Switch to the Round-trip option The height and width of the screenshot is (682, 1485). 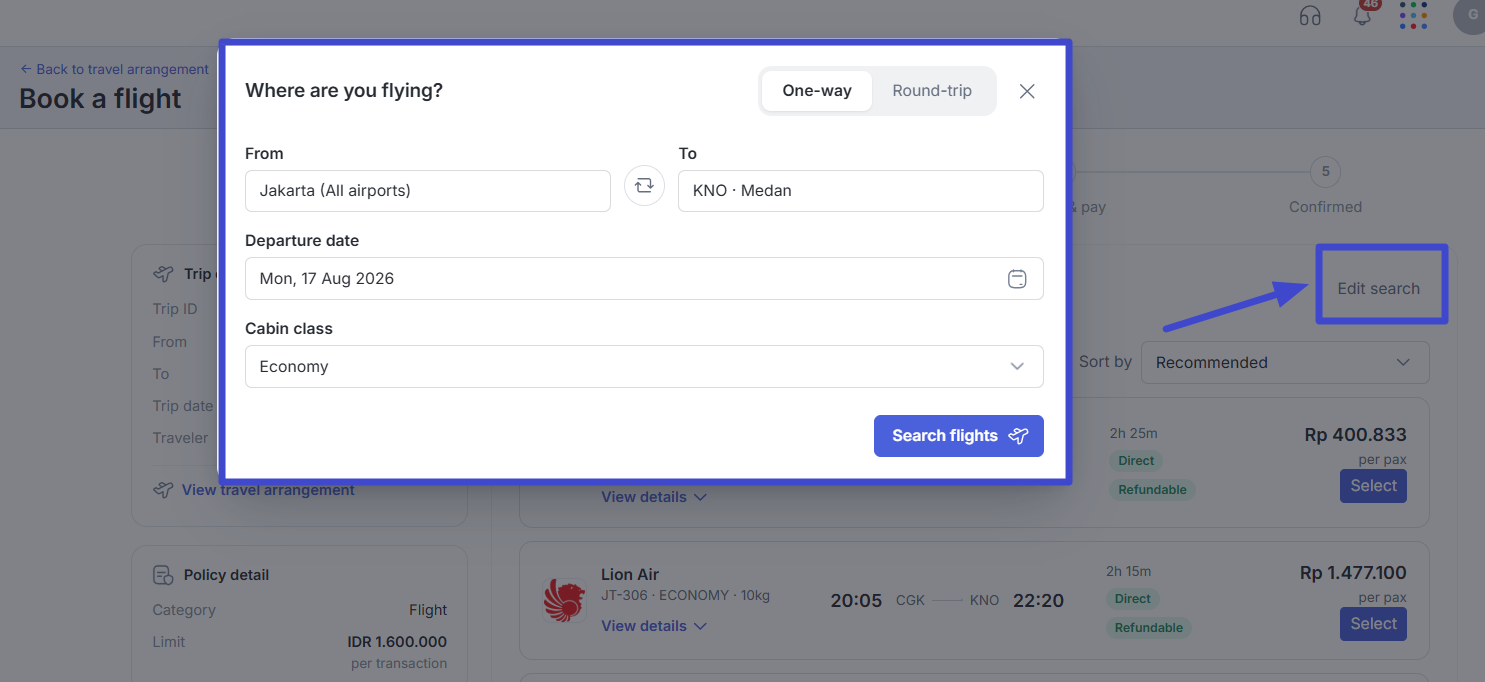[932, 91]
